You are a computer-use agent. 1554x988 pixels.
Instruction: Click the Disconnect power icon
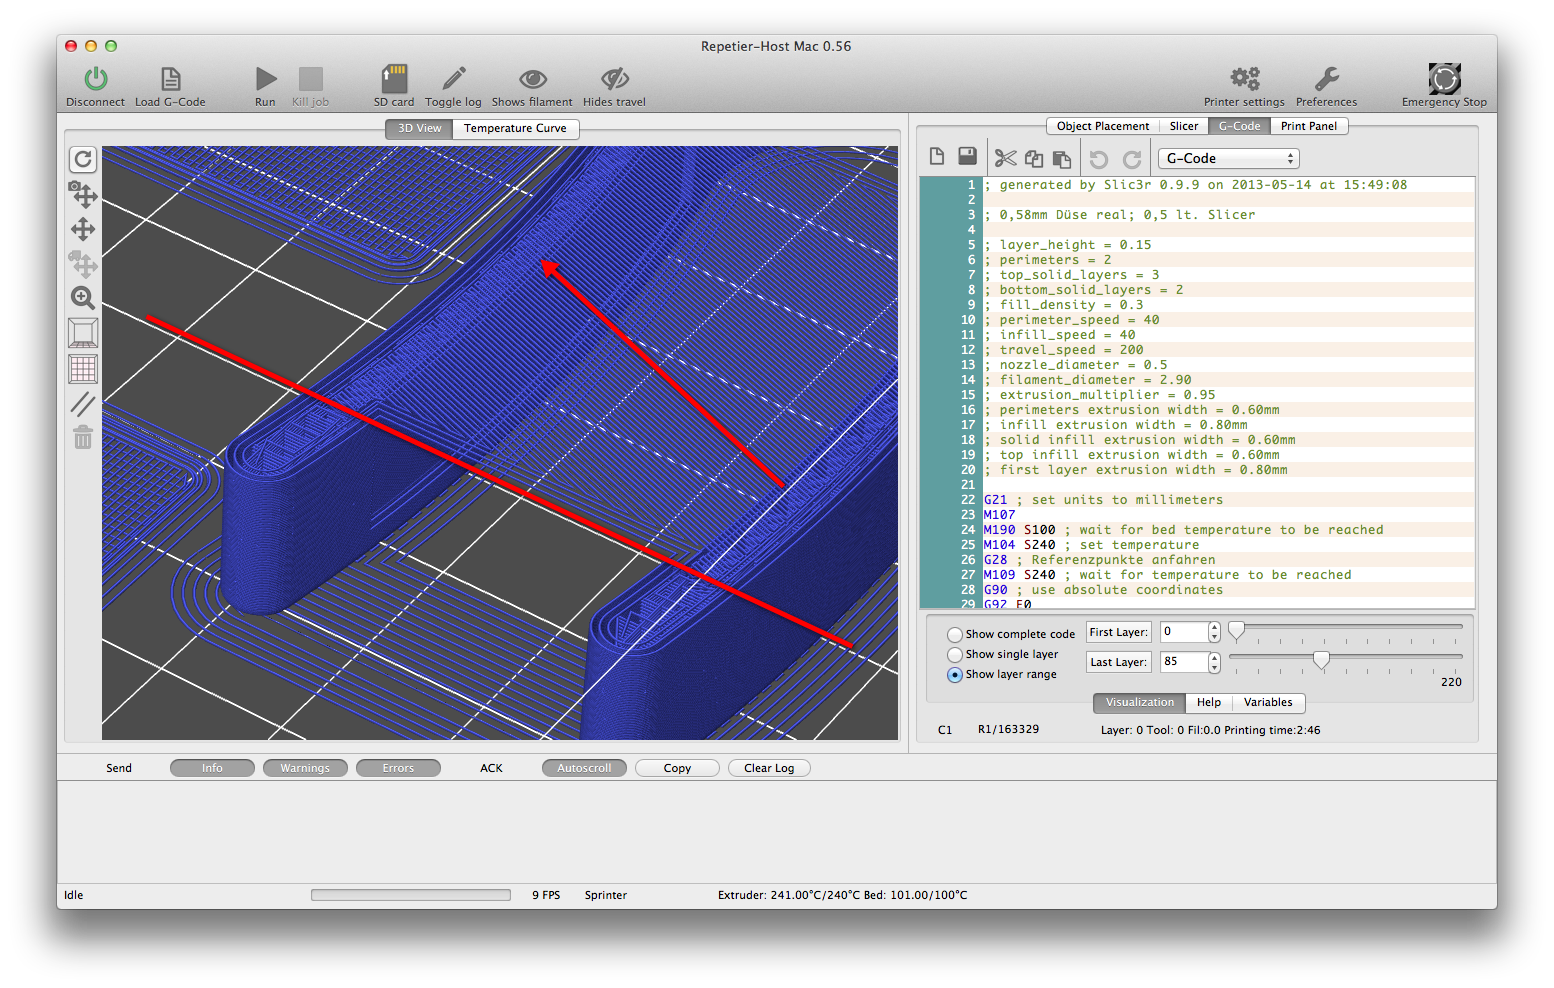point(96,79)
